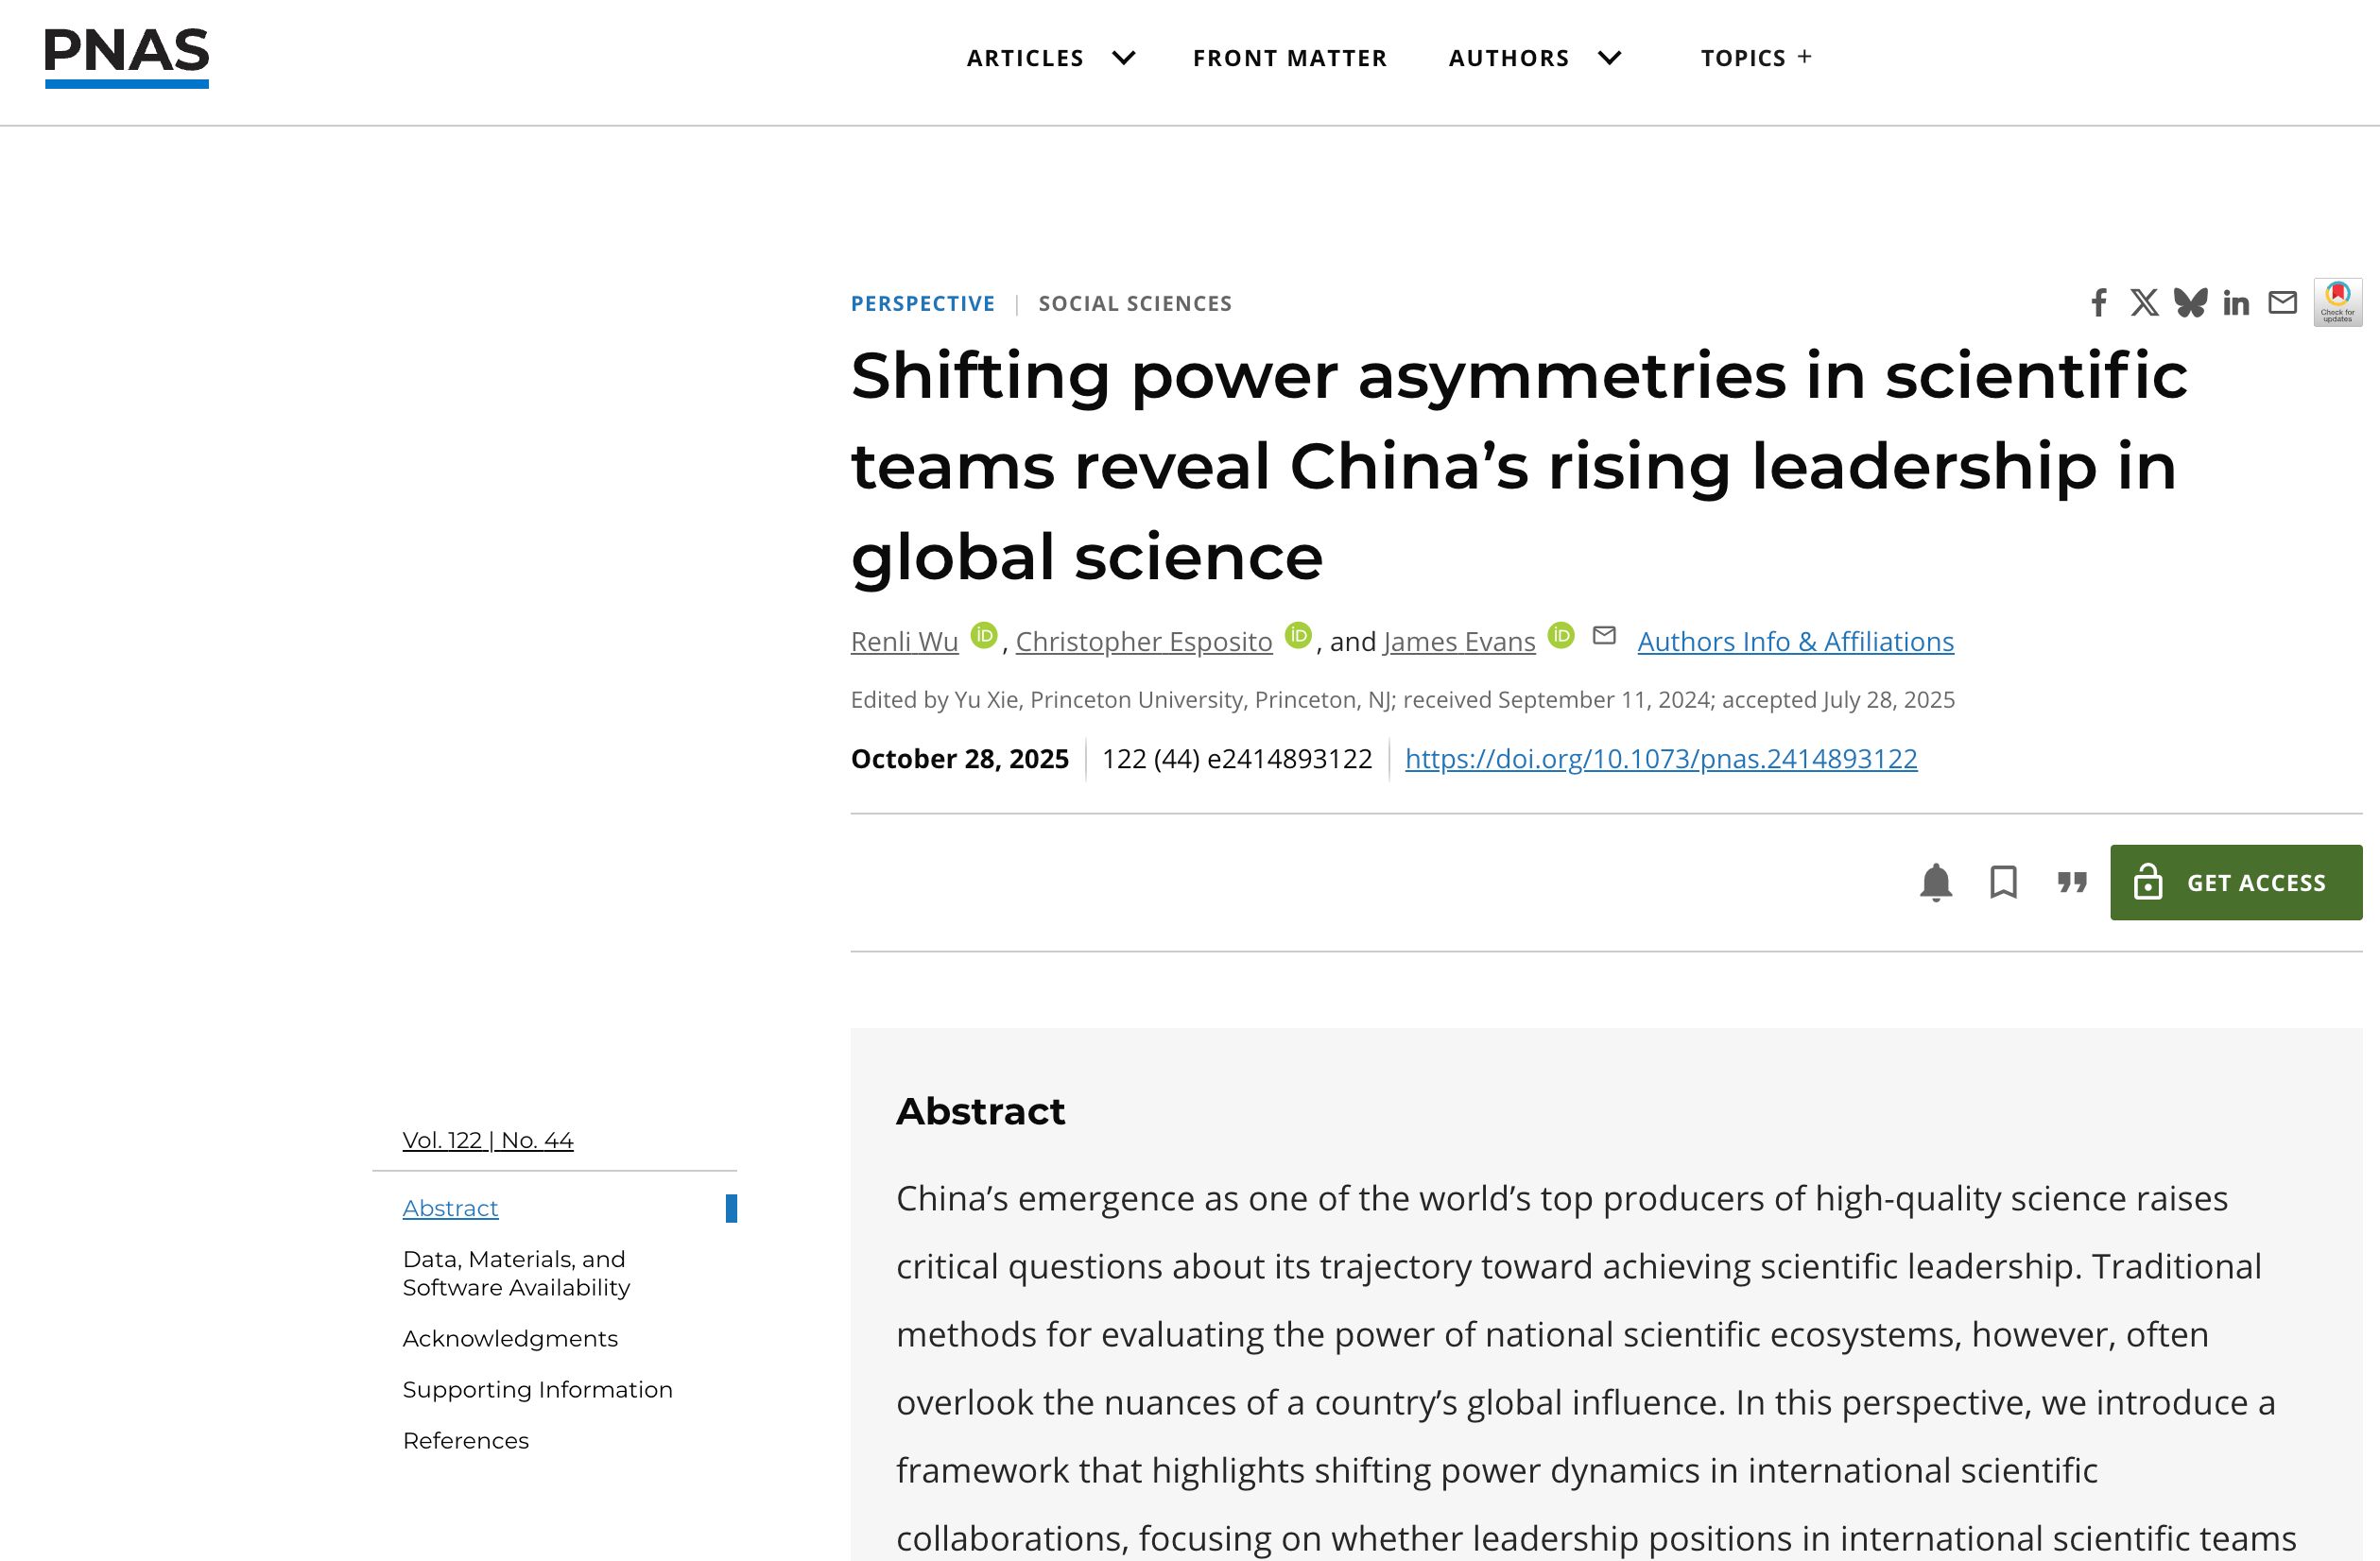Viewport: 2380px width, 1561px height.
Task: Bookmark this article for later
Action: pos(2003,882)
